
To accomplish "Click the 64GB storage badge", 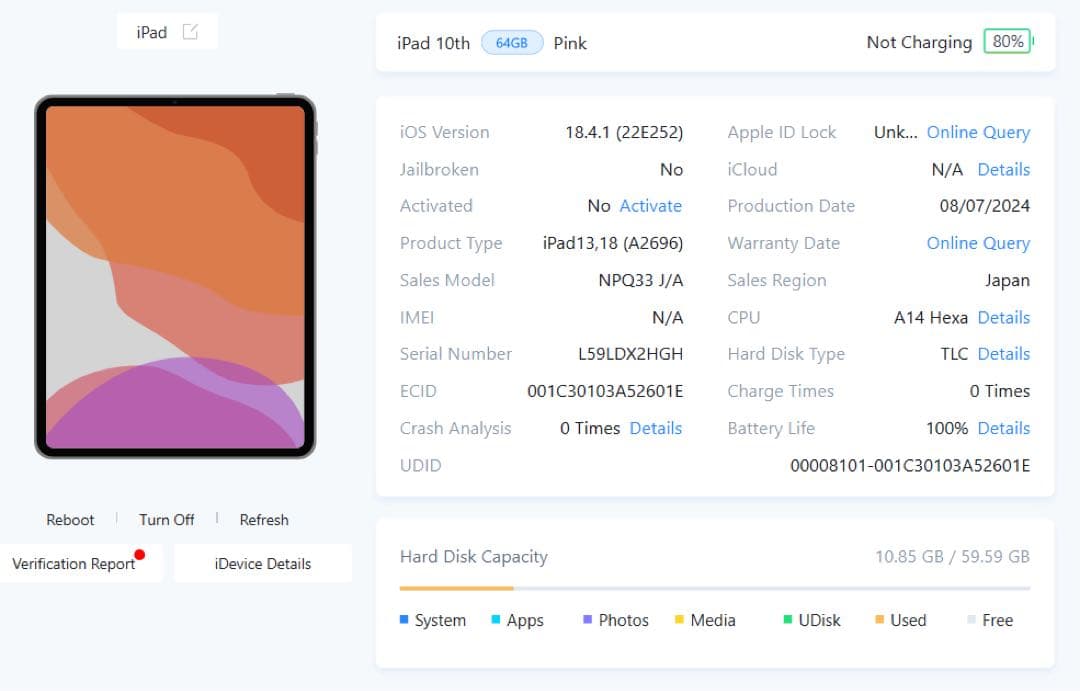I will click(x=512, y=42).
